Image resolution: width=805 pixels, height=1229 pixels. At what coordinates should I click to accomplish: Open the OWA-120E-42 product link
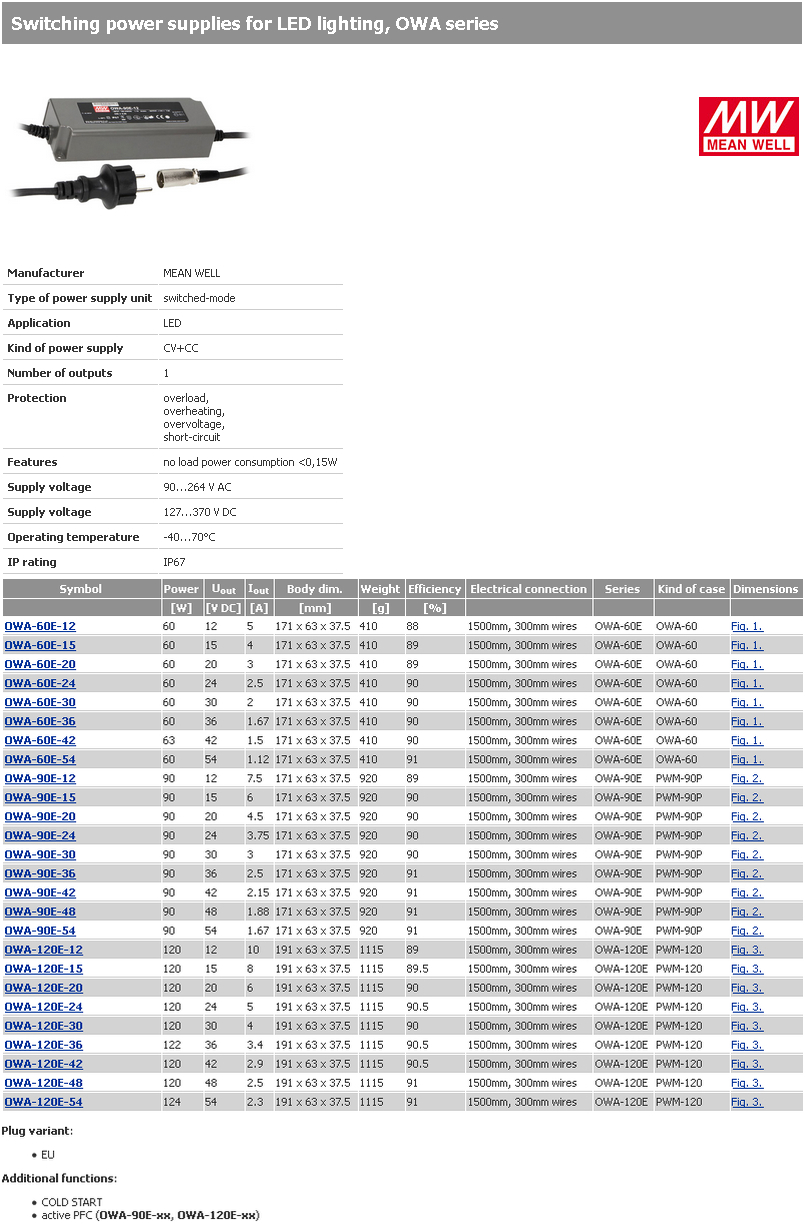(44, 1064)
